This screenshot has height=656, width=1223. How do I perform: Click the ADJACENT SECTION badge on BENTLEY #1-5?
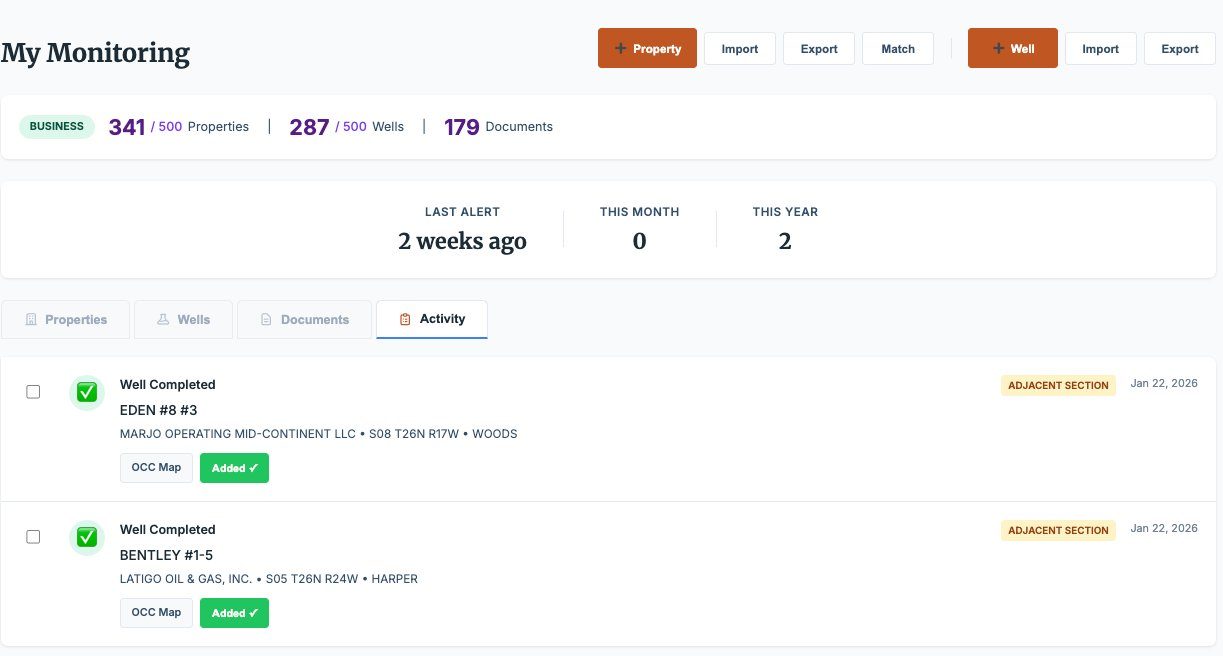click(x=1058, y=530)
